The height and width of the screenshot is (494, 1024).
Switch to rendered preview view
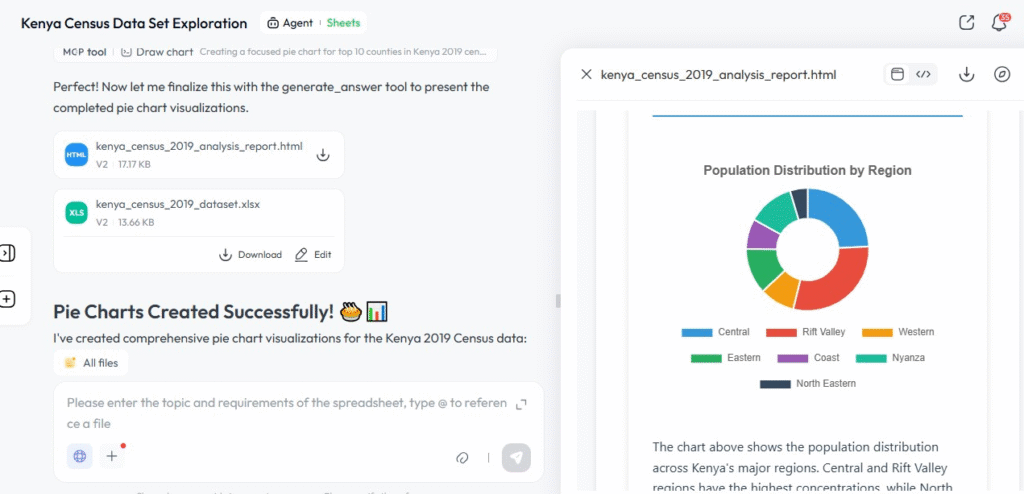897,74
